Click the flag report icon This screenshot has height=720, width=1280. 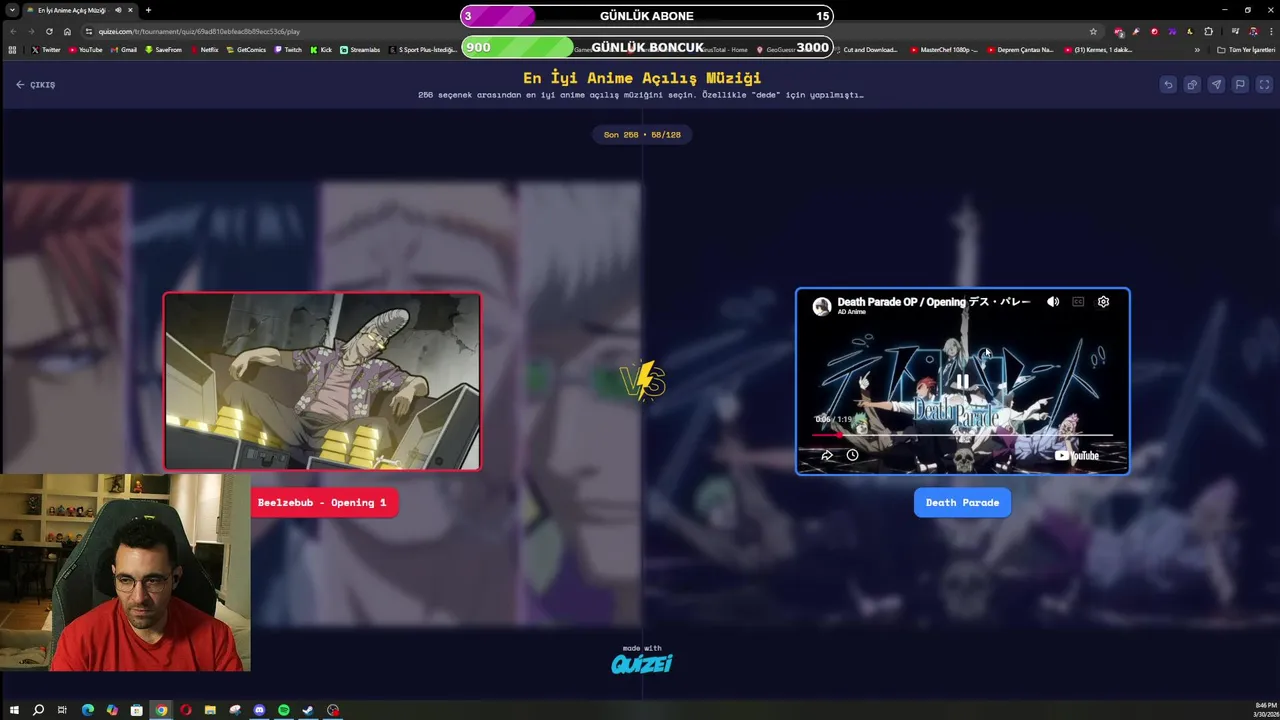click(1240, 85)
